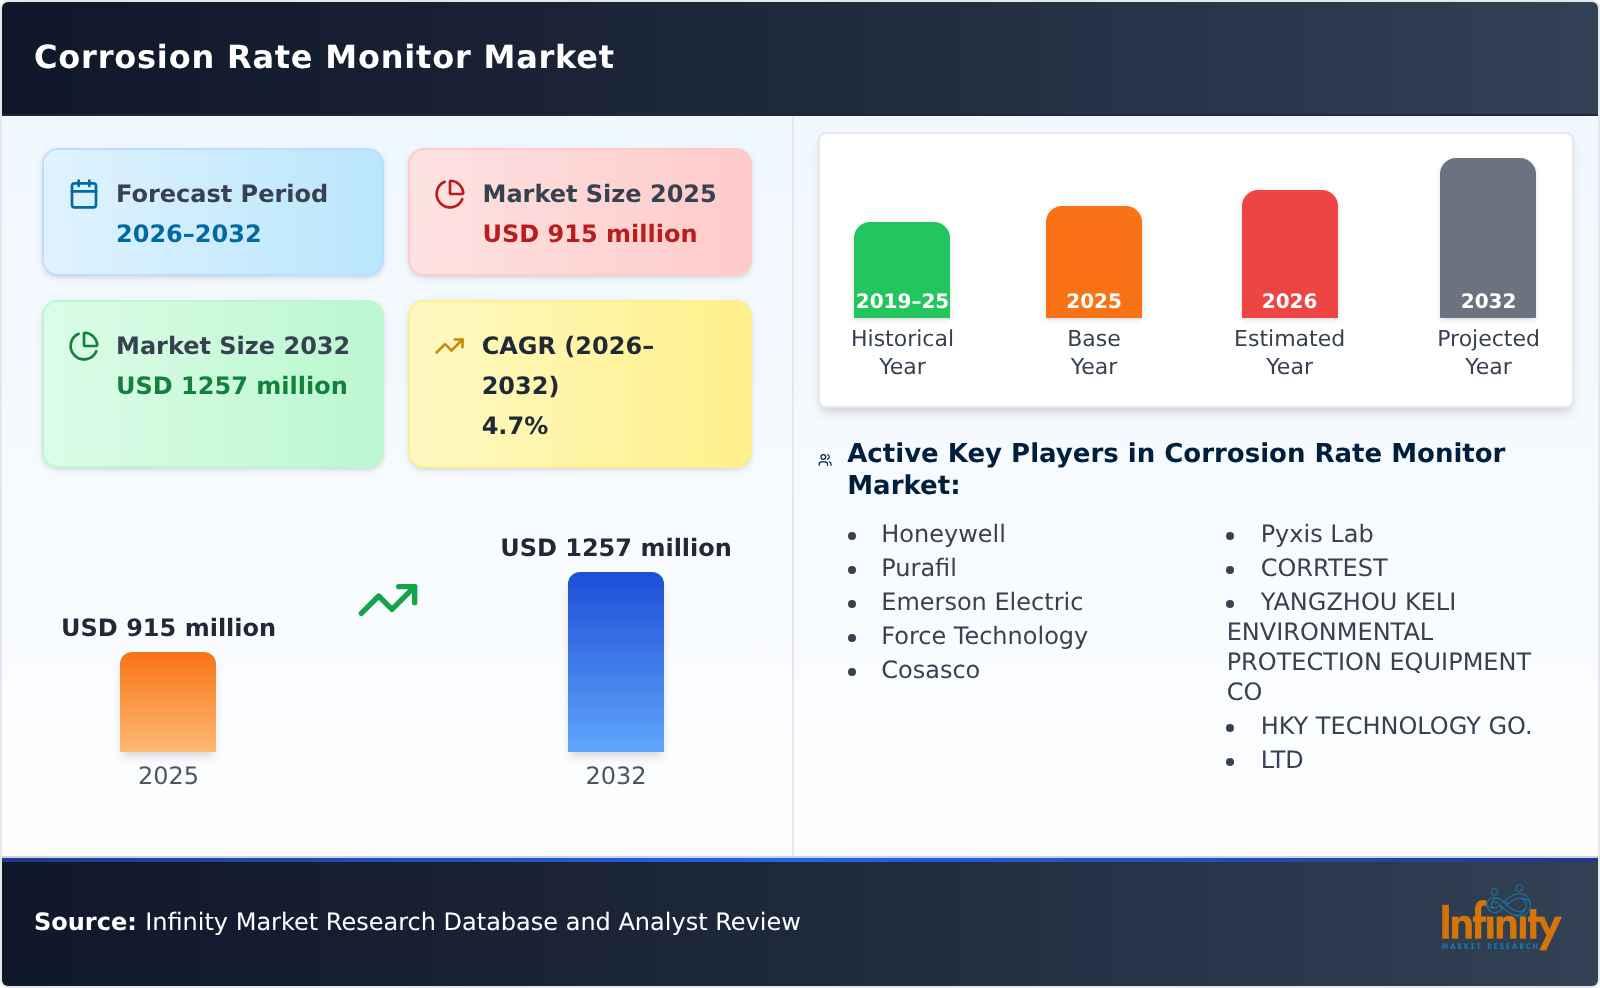This screenshot has width=1600, height=988.
Task: Expand the CORRTEST list item
Action: pyautogui.click(x=1324, y=567)
